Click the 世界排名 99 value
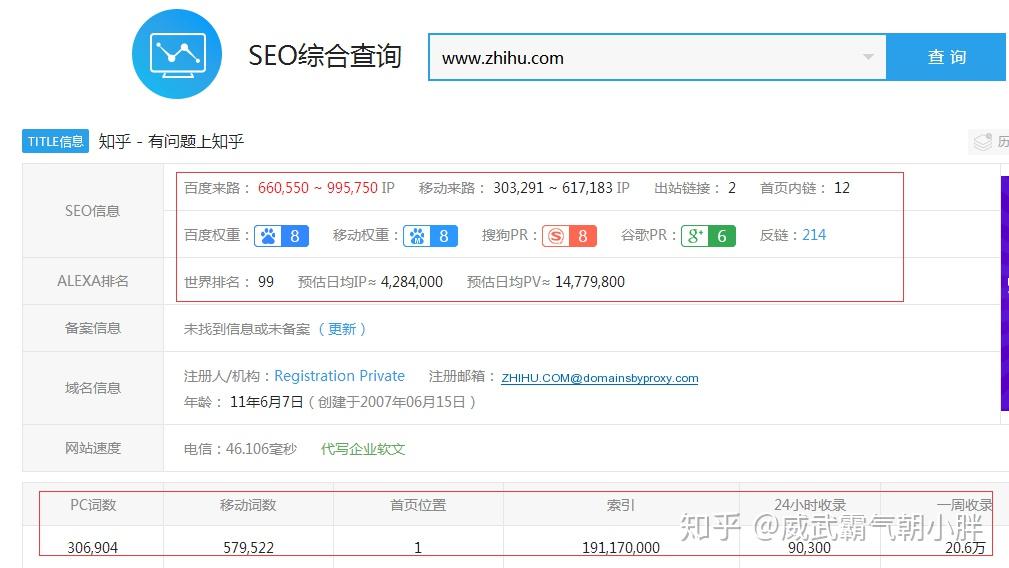This screenshot has height=568, width=1009. 266,282
